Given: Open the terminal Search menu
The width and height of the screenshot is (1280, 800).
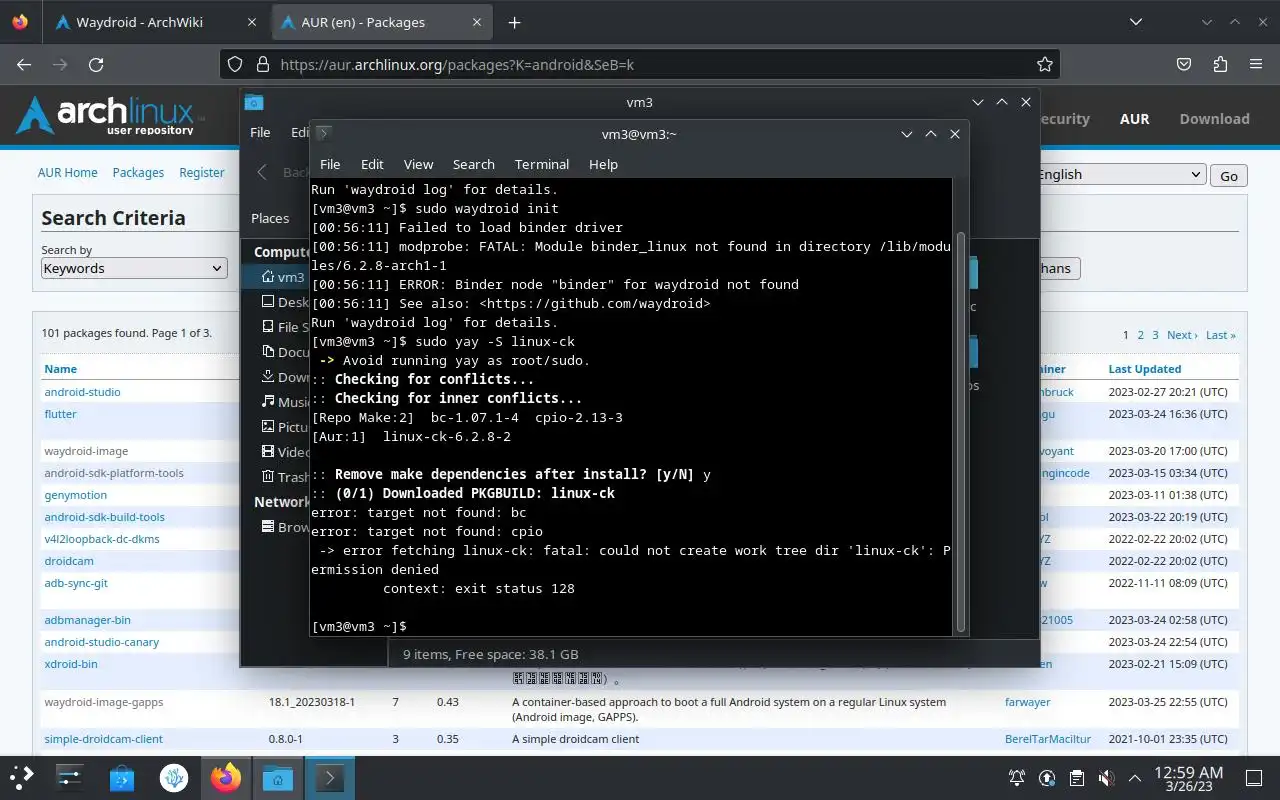Looking at the screenshot, I should click(x=473, y=164).
